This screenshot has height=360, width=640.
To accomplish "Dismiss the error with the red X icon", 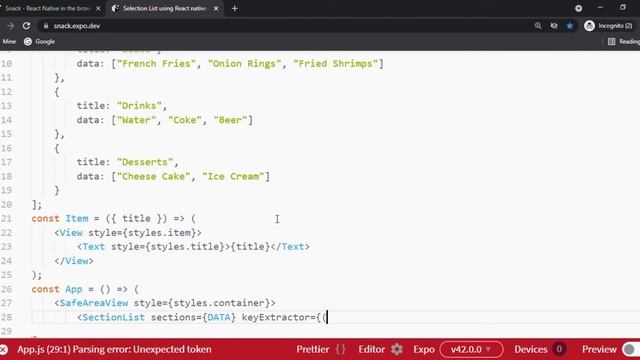I will pyautogui.click(x=4, y=349).
